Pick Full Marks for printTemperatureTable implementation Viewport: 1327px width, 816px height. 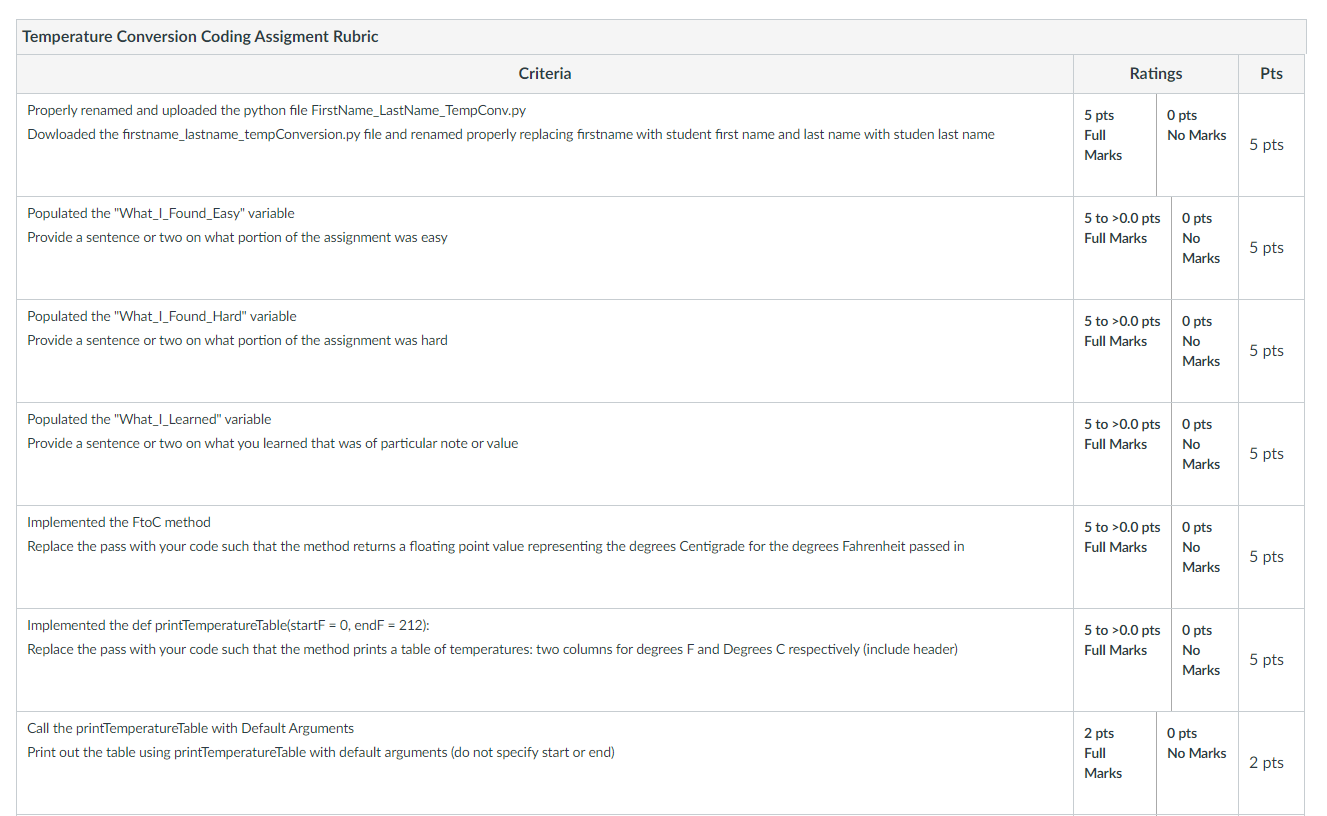tap(1122, 660)
